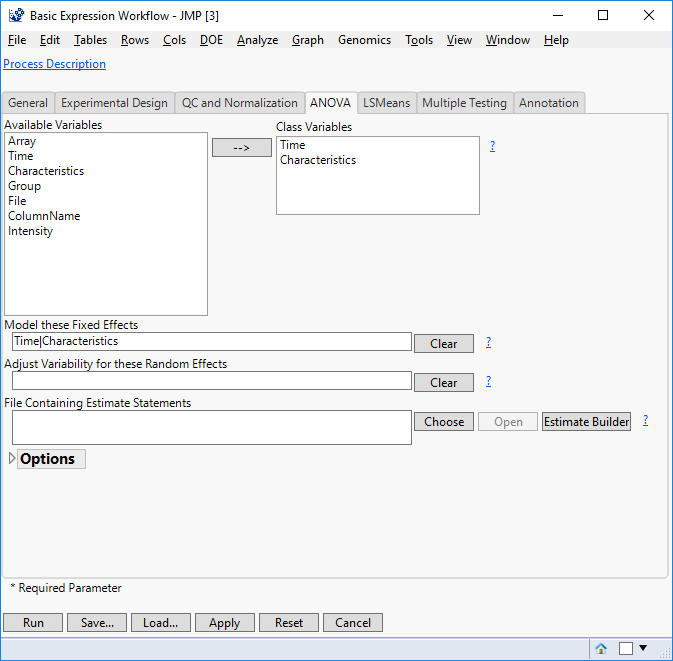Click the Save... button
Viewport: 673px width, 661px height.
(97, 623)
